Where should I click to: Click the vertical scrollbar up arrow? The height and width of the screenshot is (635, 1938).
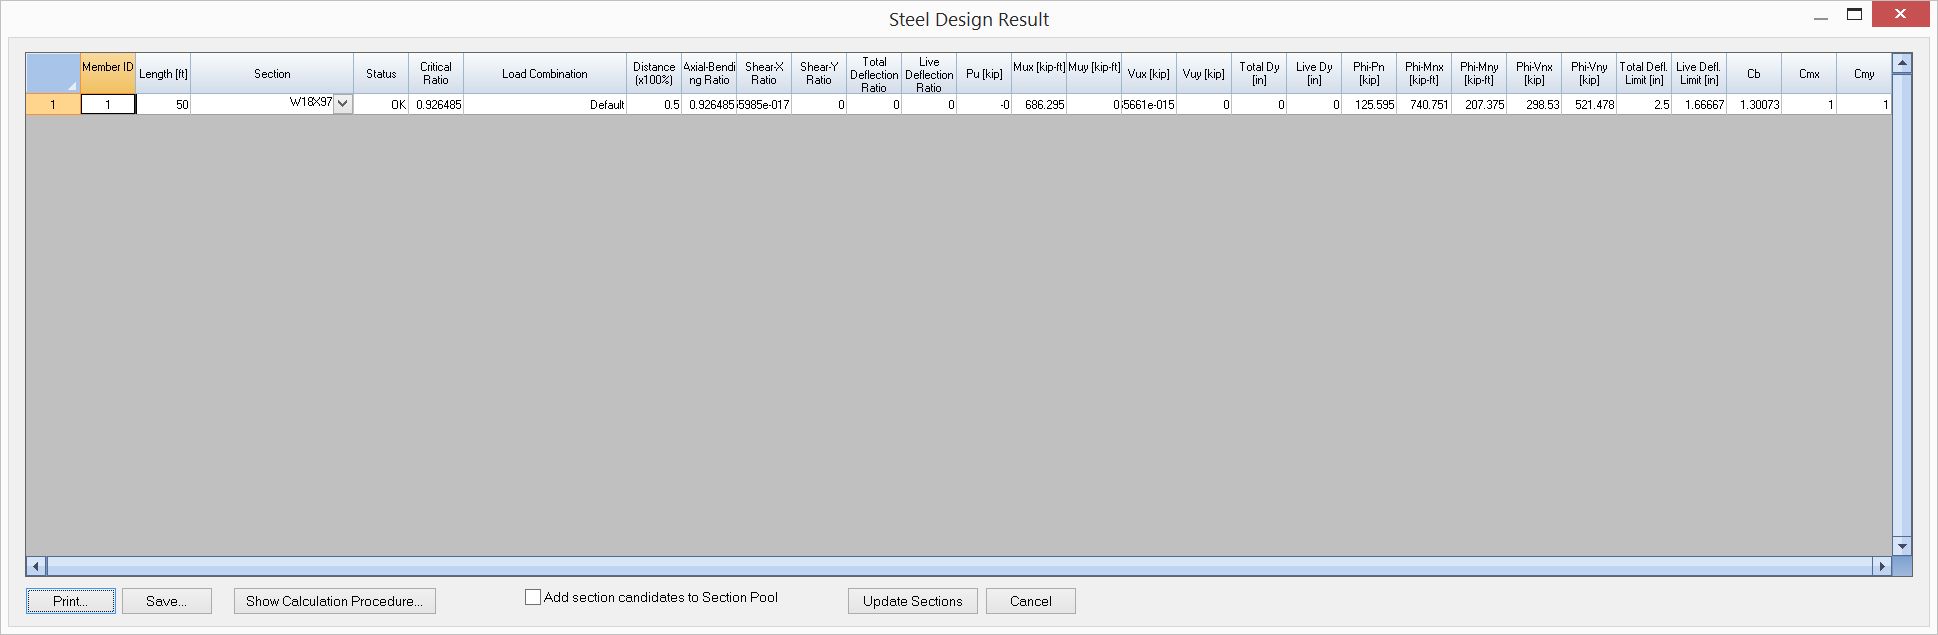click(x=1902, y=63)
